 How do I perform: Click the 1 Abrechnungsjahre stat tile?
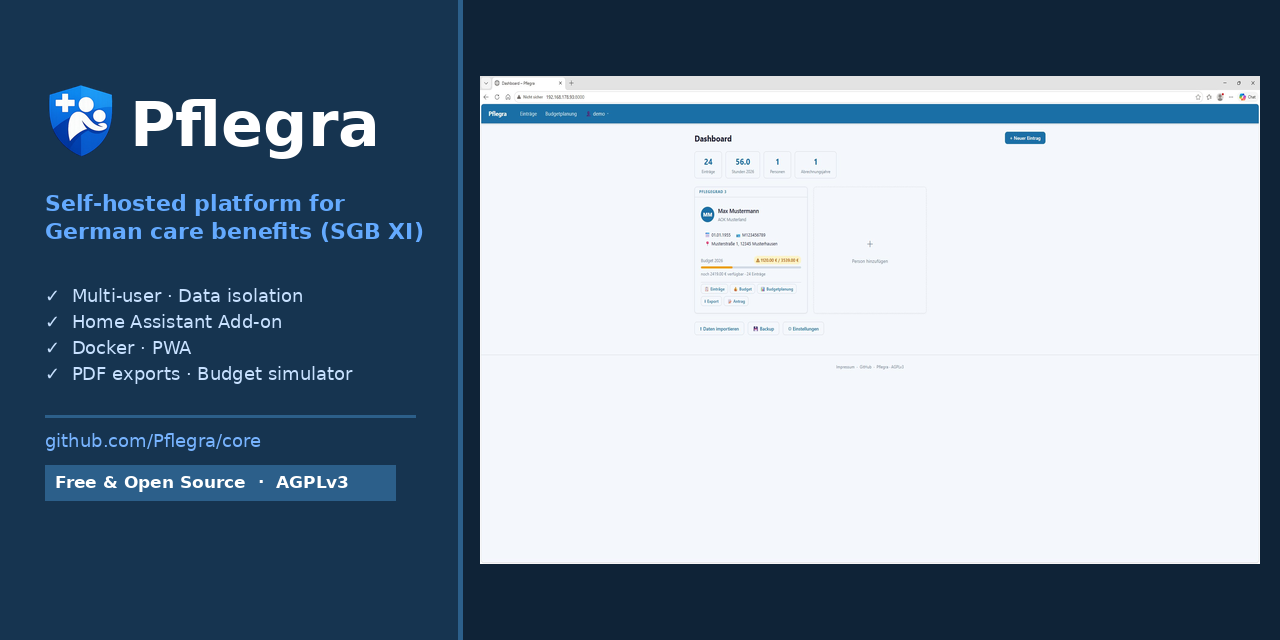tap(815, 165)
